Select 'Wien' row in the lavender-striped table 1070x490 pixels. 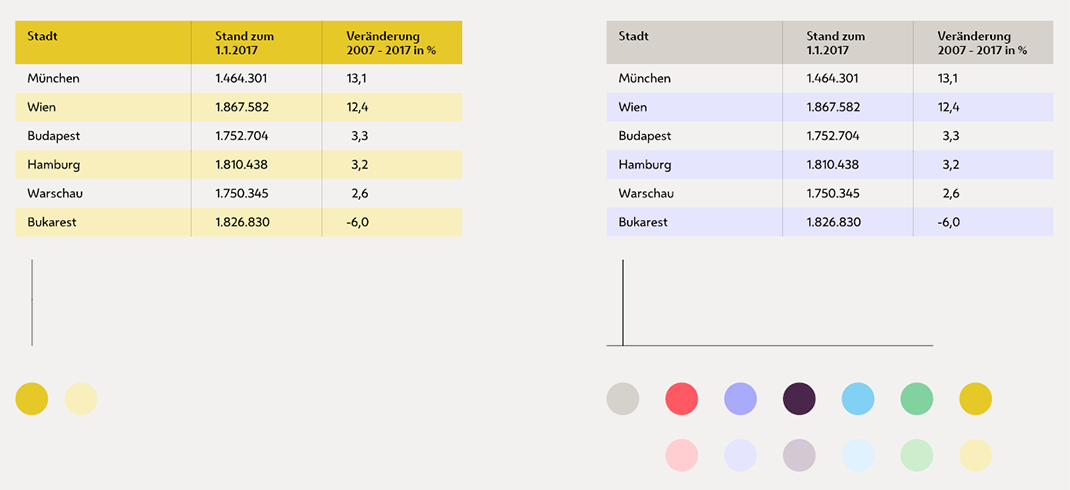pyautogui.click(x=633, y=107)
